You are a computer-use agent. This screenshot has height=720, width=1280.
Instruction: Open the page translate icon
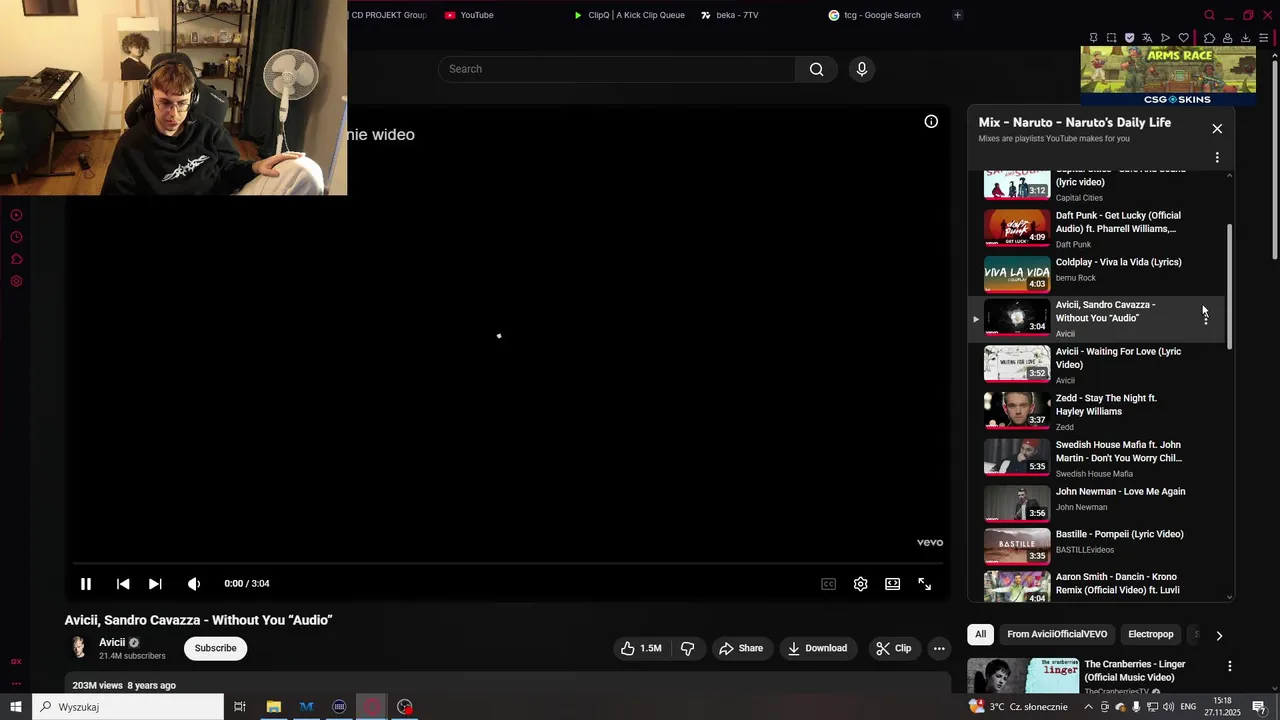(x=1147, y=38)
